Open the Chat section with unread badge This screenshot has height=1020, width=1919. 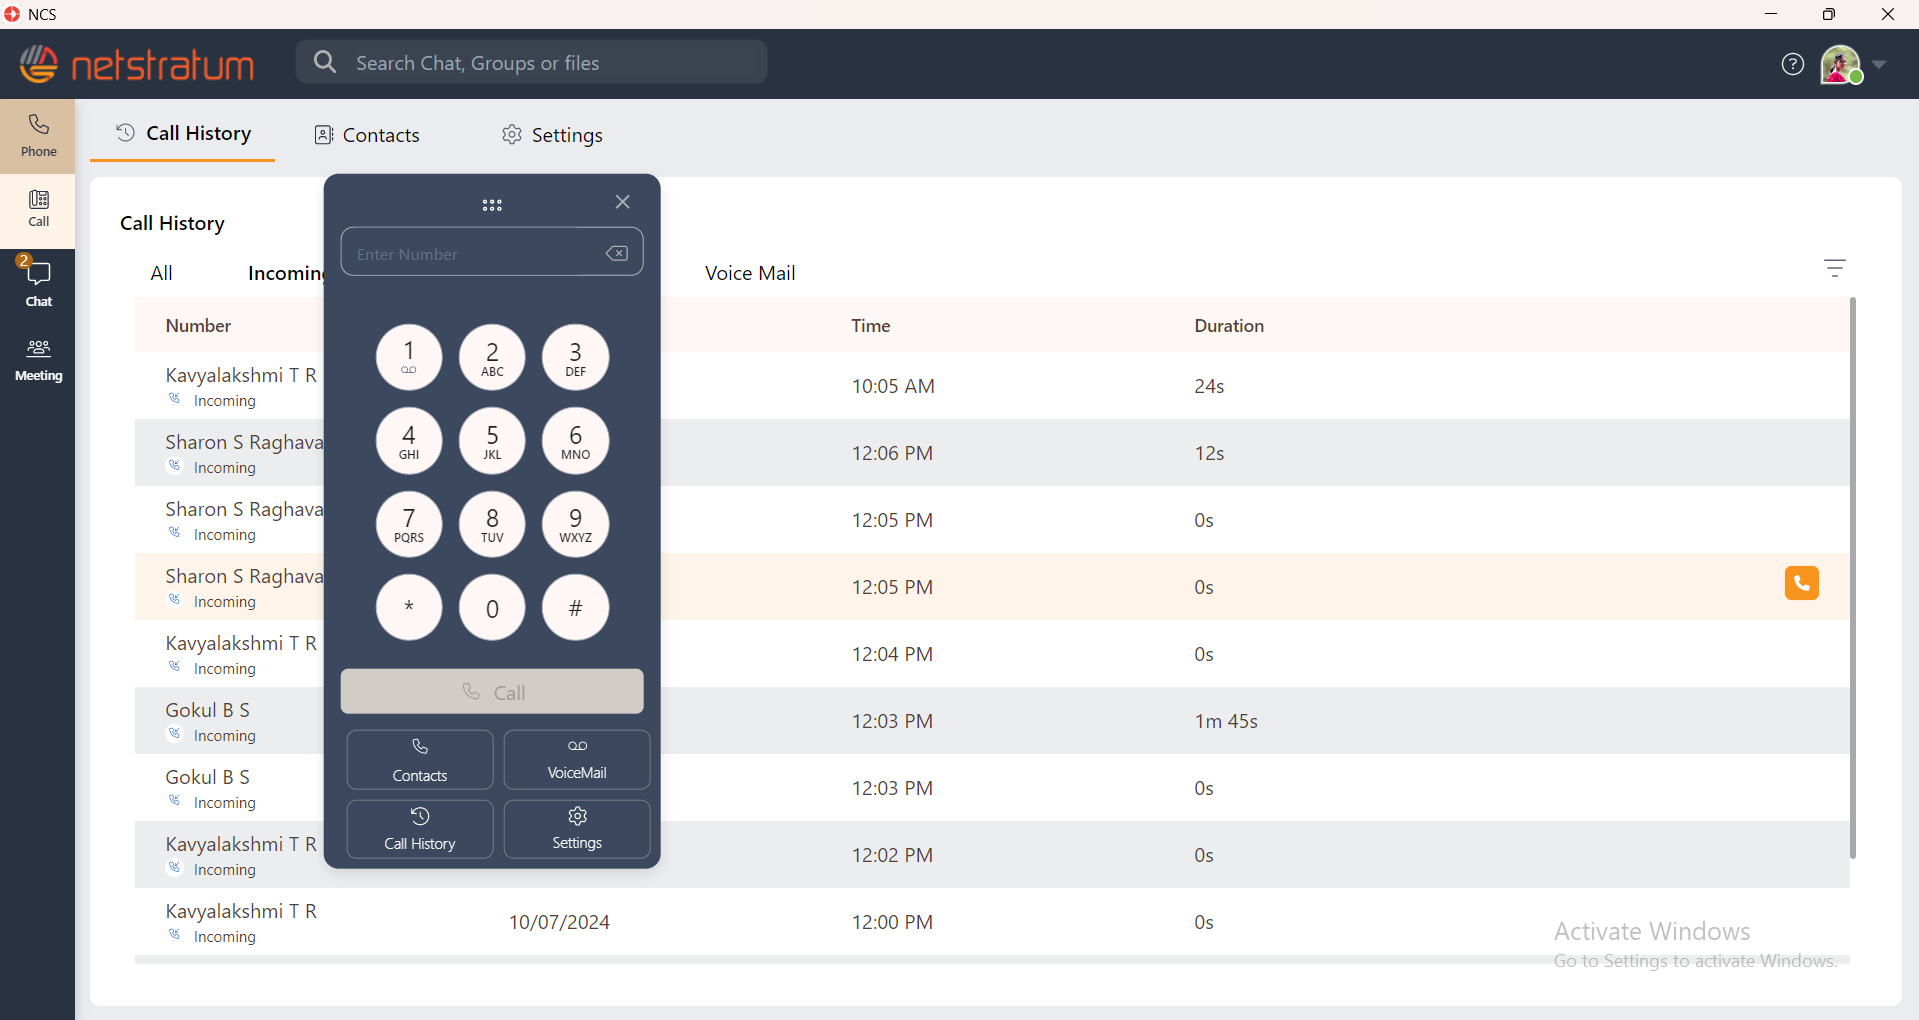point(38,283)
